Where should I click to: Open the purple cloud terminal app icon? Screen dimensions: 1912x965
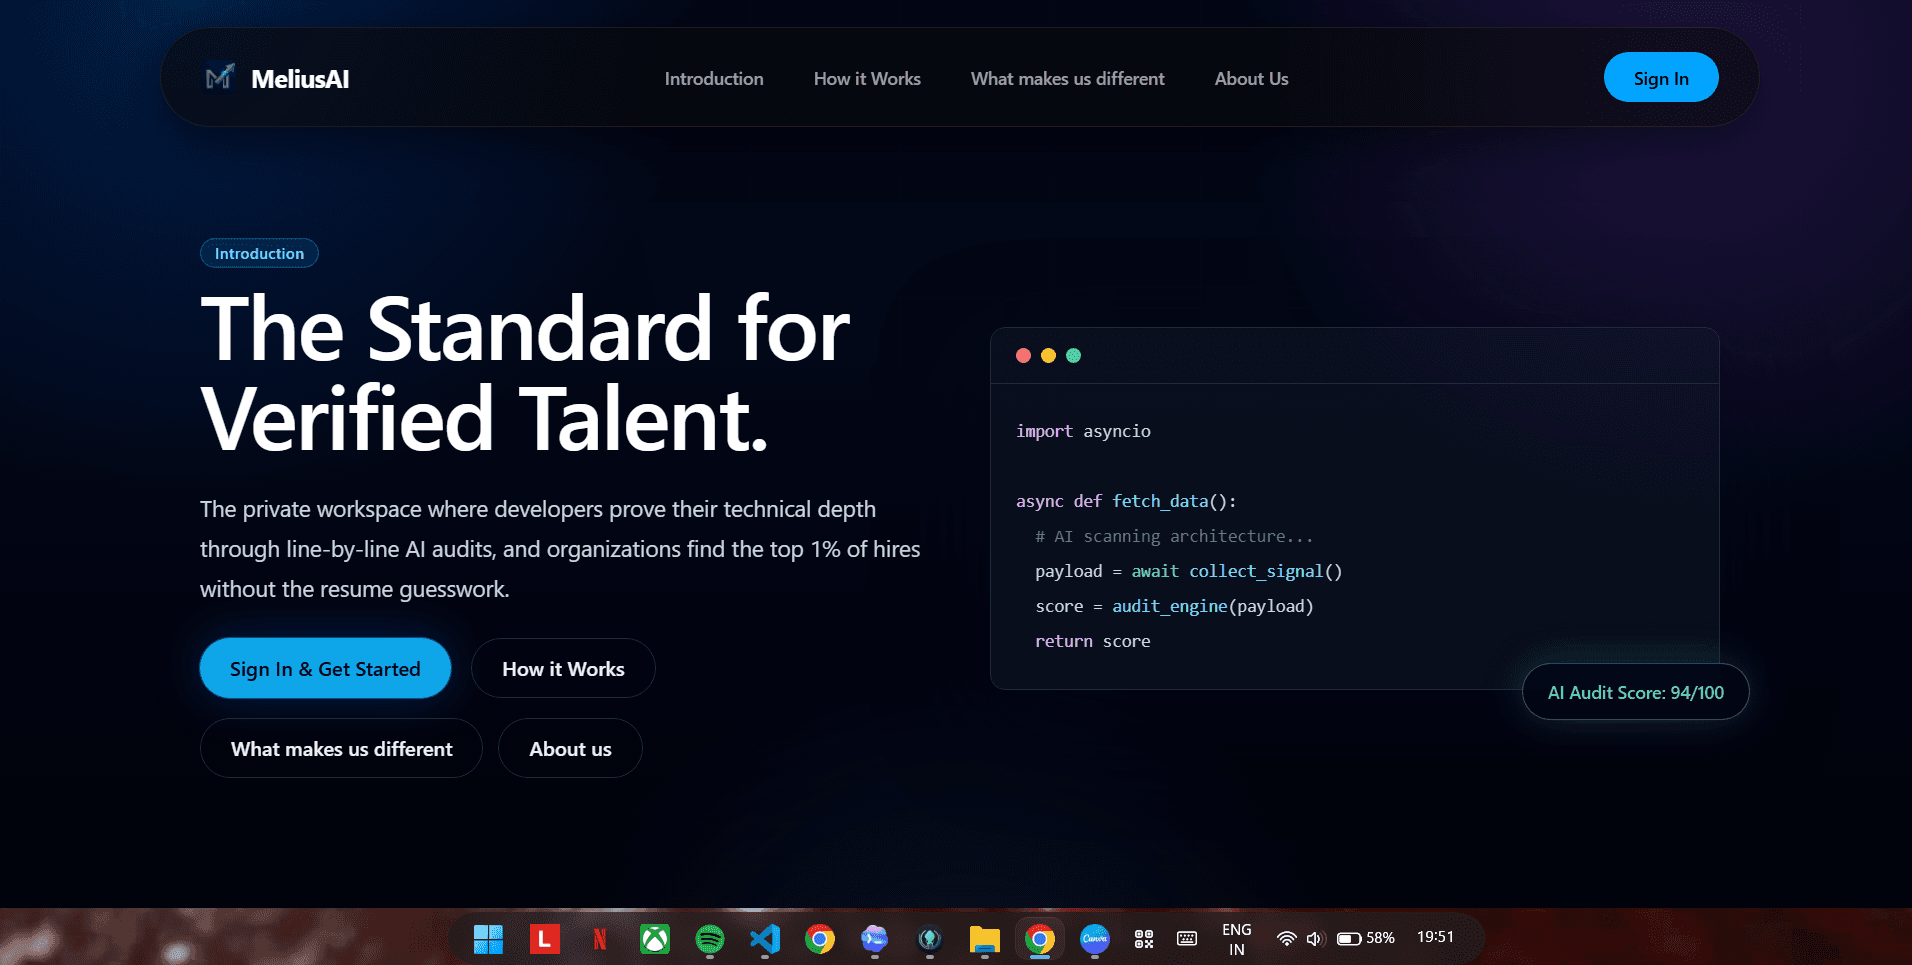click(x=875, y=939)
